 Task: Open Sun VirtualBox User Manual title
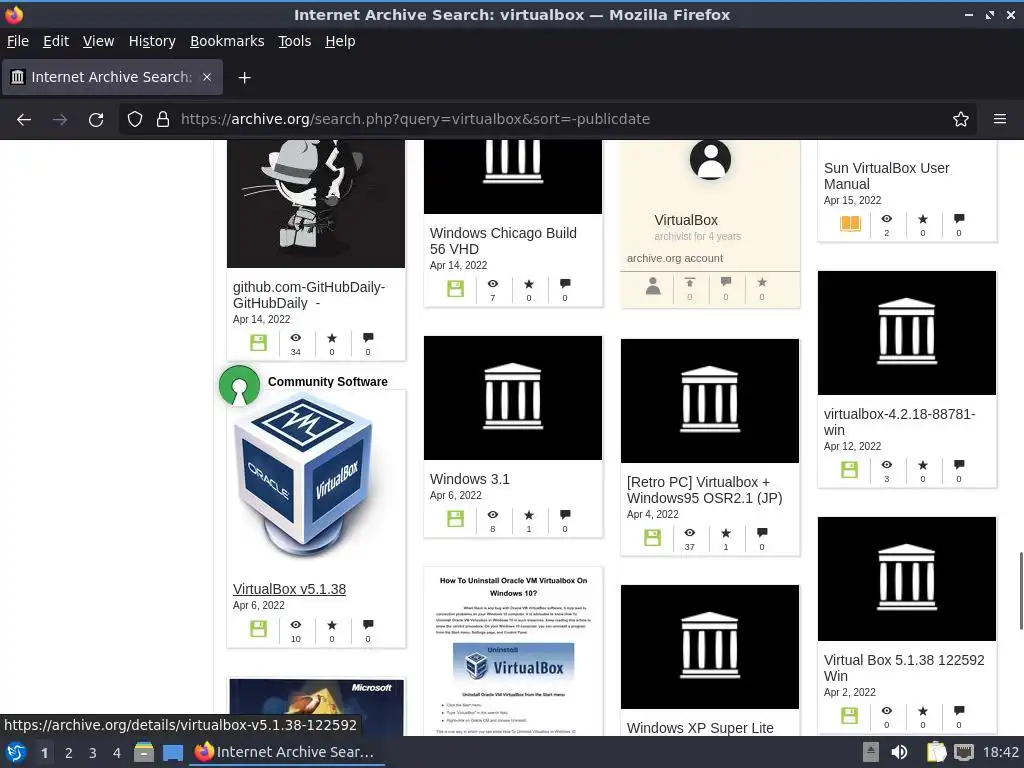tap(886, 176)
